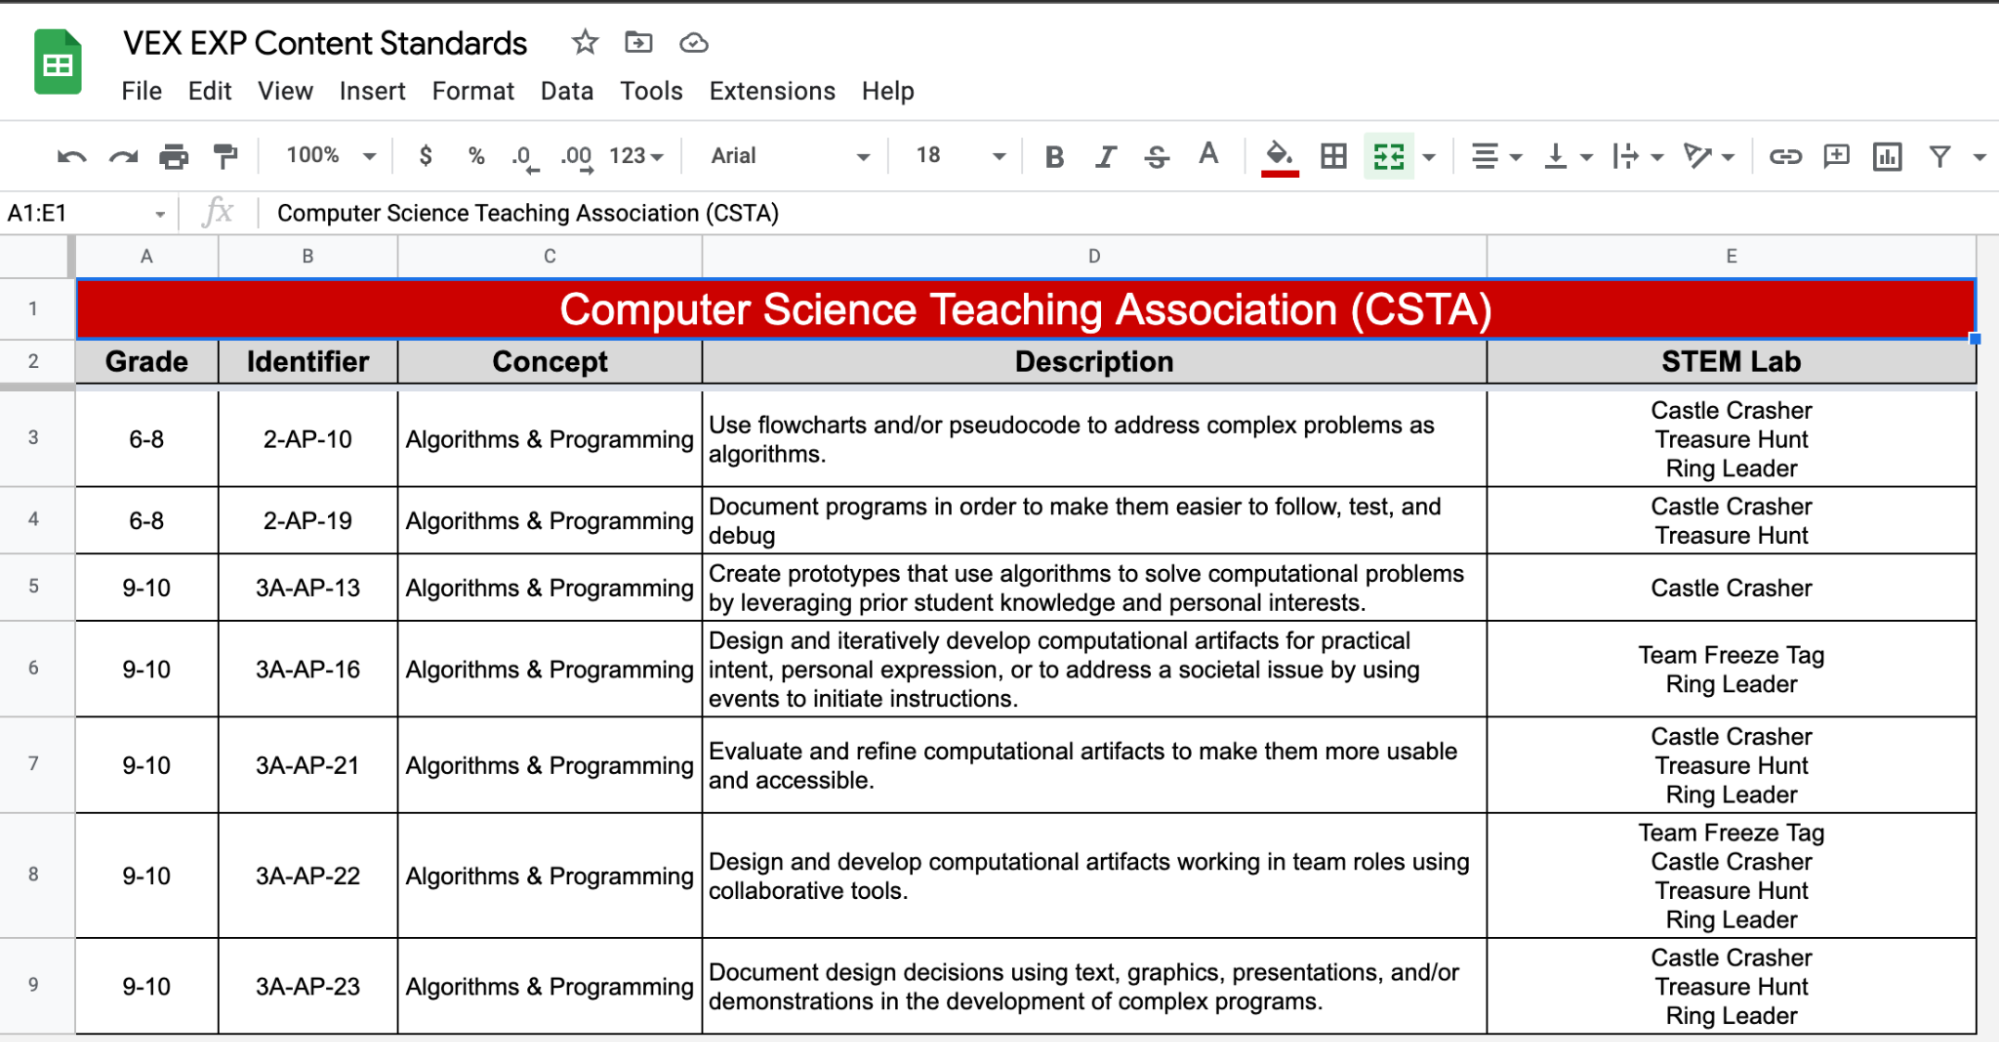Click the borders icon

(x=1333, y=156)
